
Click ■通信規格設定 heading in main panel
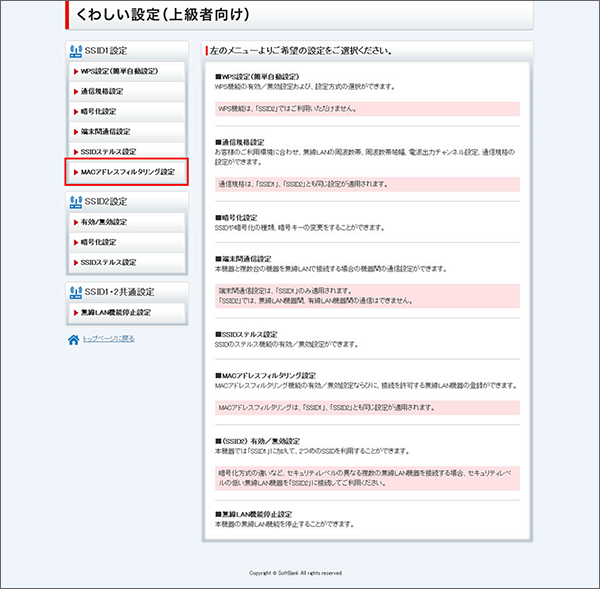(240, 142)
